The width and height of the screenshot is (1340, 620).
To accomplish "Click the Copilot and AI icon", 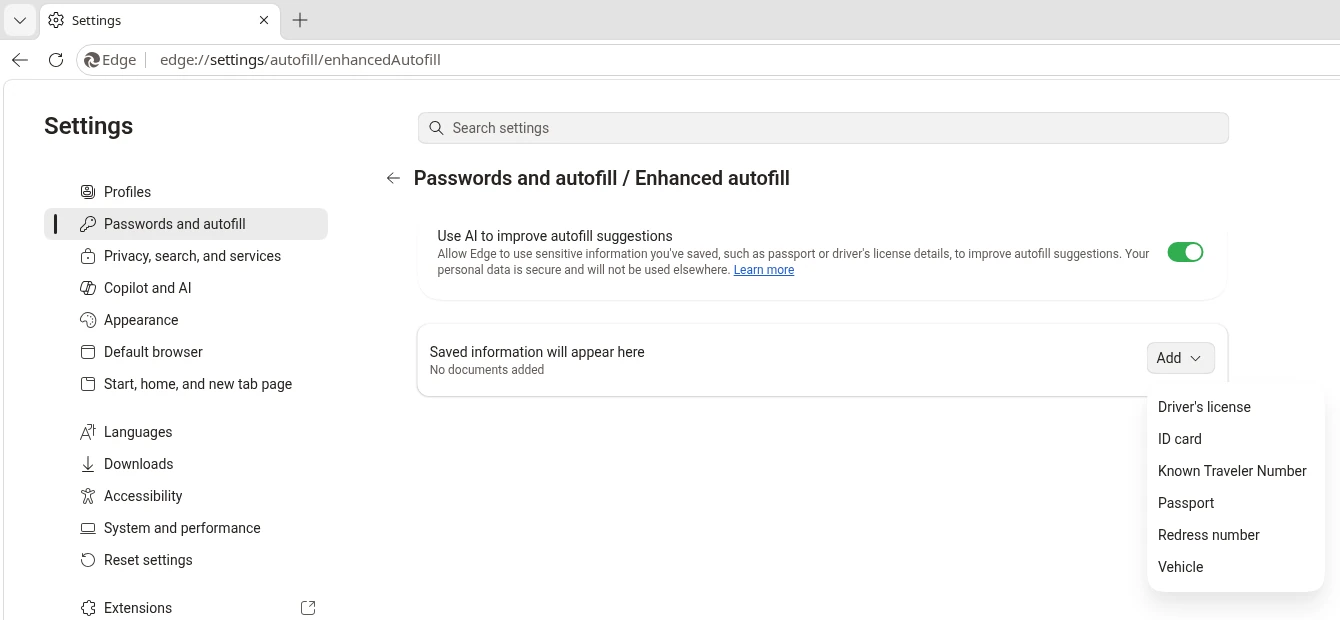I will click(x=88, y=288).
